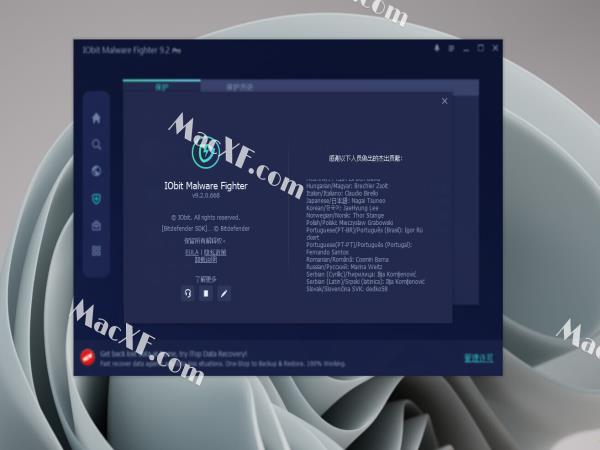Image resolution: width=600 pixels, height=450 pixels.
Task: Open the four-squares grid sidebar icon
Action: [x=96, y=251]
